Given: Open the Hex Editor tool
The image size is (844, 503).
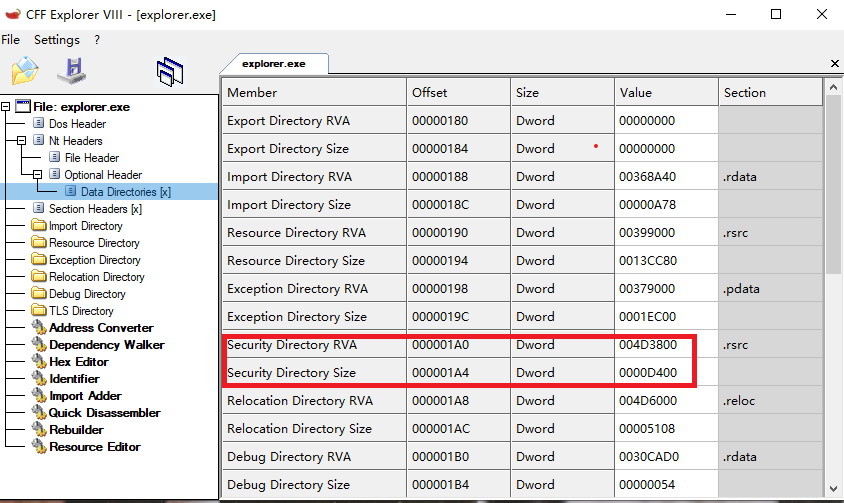Looking at the screenshot, I should click(78, 362).
